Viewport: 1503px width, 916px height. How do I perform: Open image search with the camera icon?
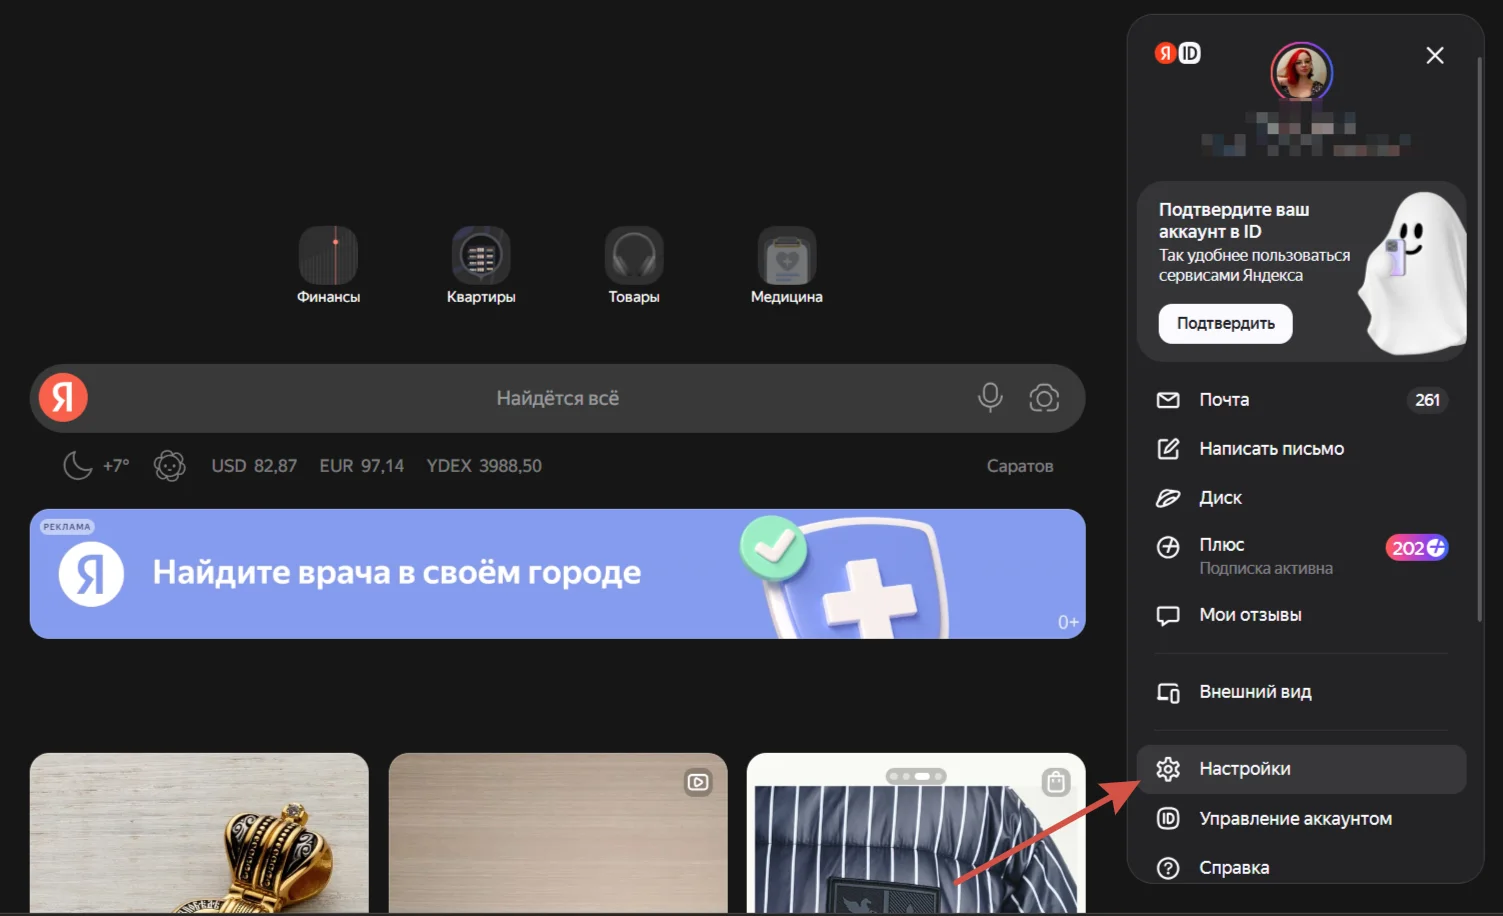click(1044, 398)
